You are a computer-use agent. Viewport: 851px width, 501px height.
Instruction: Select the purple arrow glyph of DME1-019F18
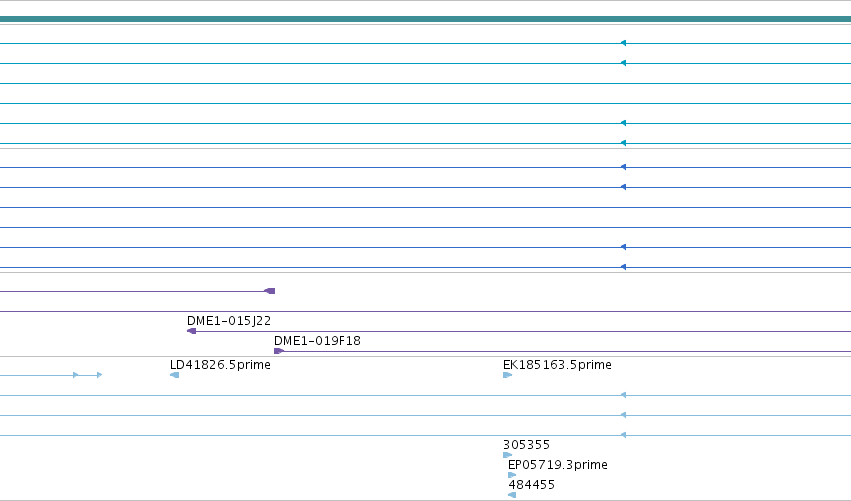click(279, 351)
